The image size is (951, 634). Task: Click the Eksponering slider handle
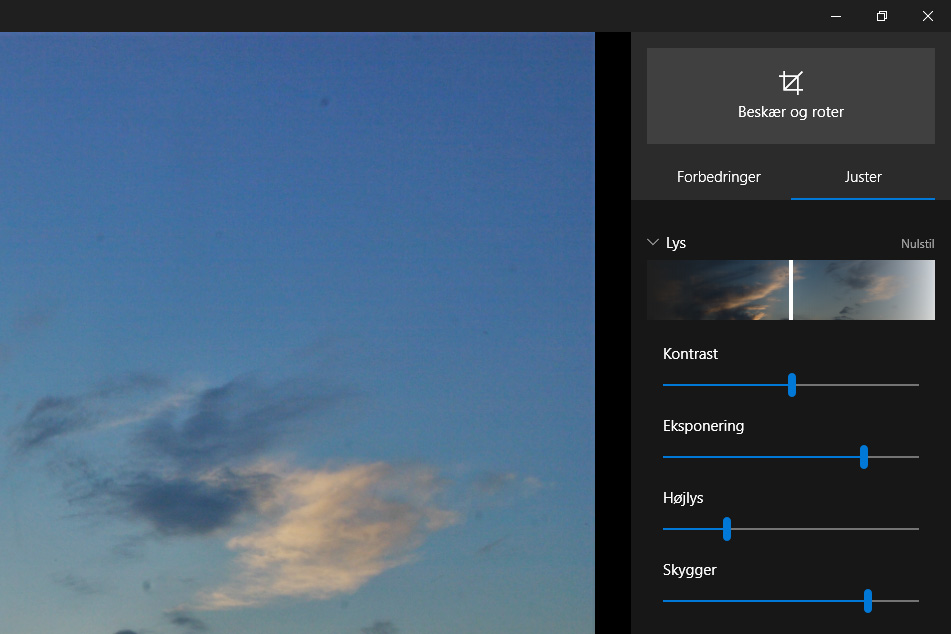(864, 457)
